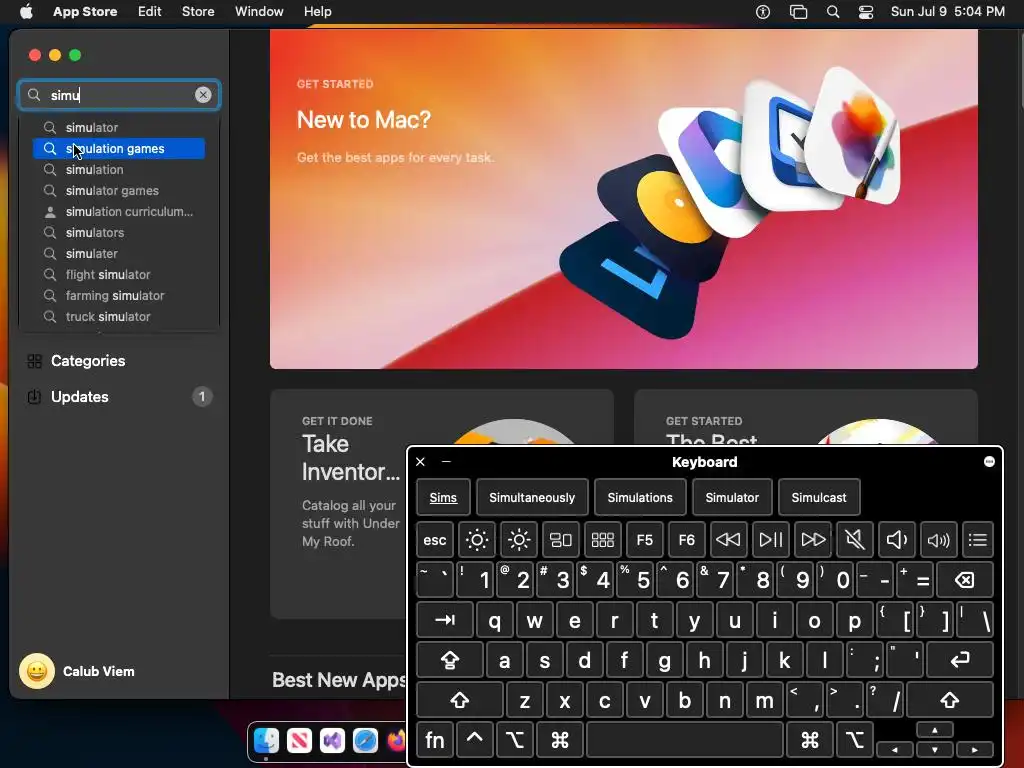
Task: Open 'simulation curriculum...' developer suggestion
Action: pos(119,212)
